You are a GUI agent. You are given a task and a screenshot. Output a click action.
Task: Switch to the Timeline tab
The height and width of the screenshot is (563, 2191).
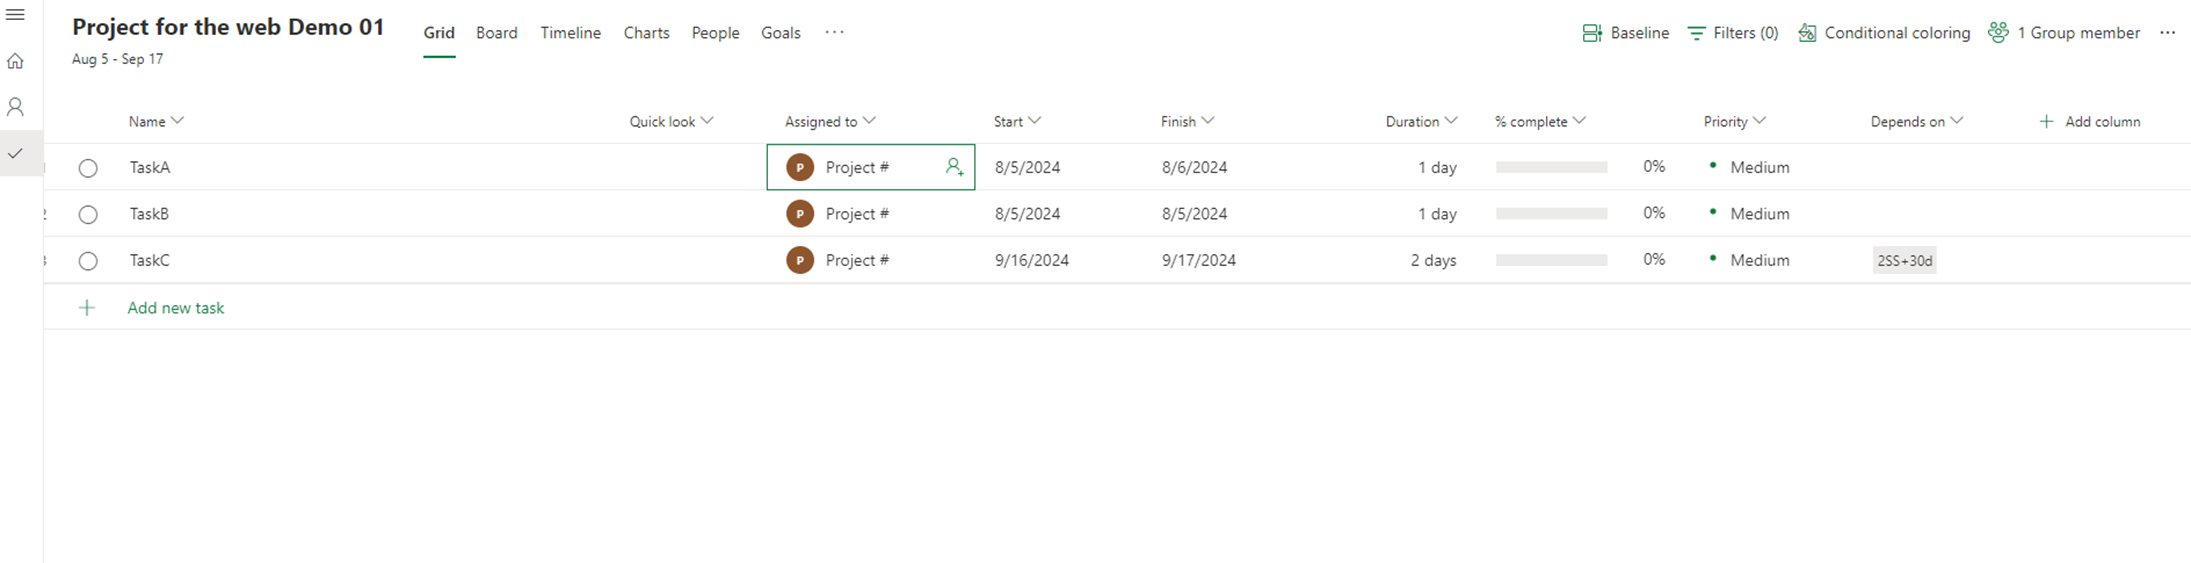(x=571, y=33)
